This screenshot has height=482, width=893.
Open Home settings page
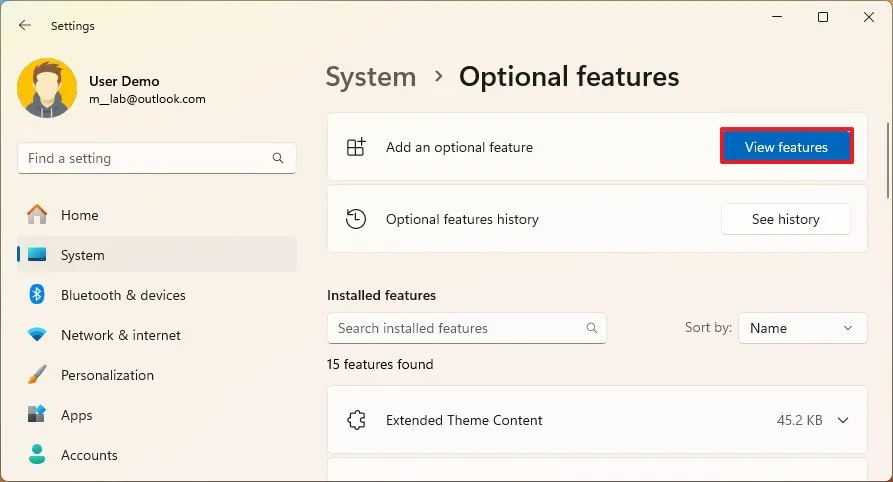[x=157, y=215]
